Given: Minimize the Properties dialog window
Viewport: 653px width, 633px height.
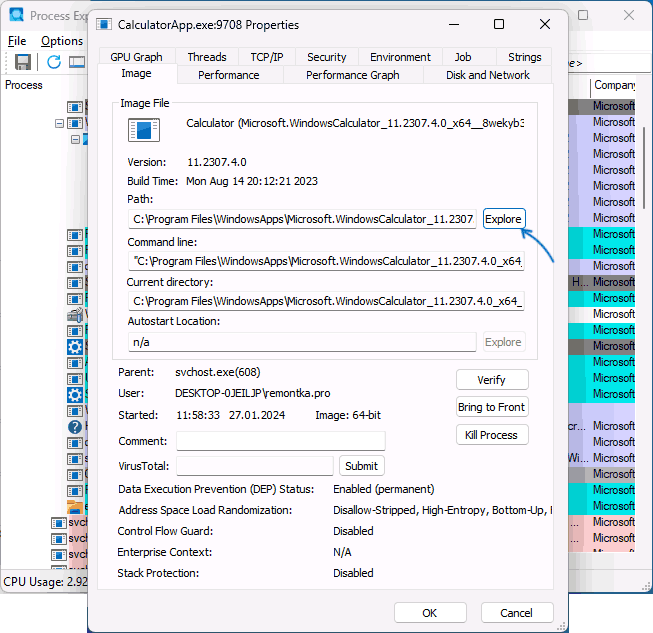Looking at the screenshot, I should (454, 24).
